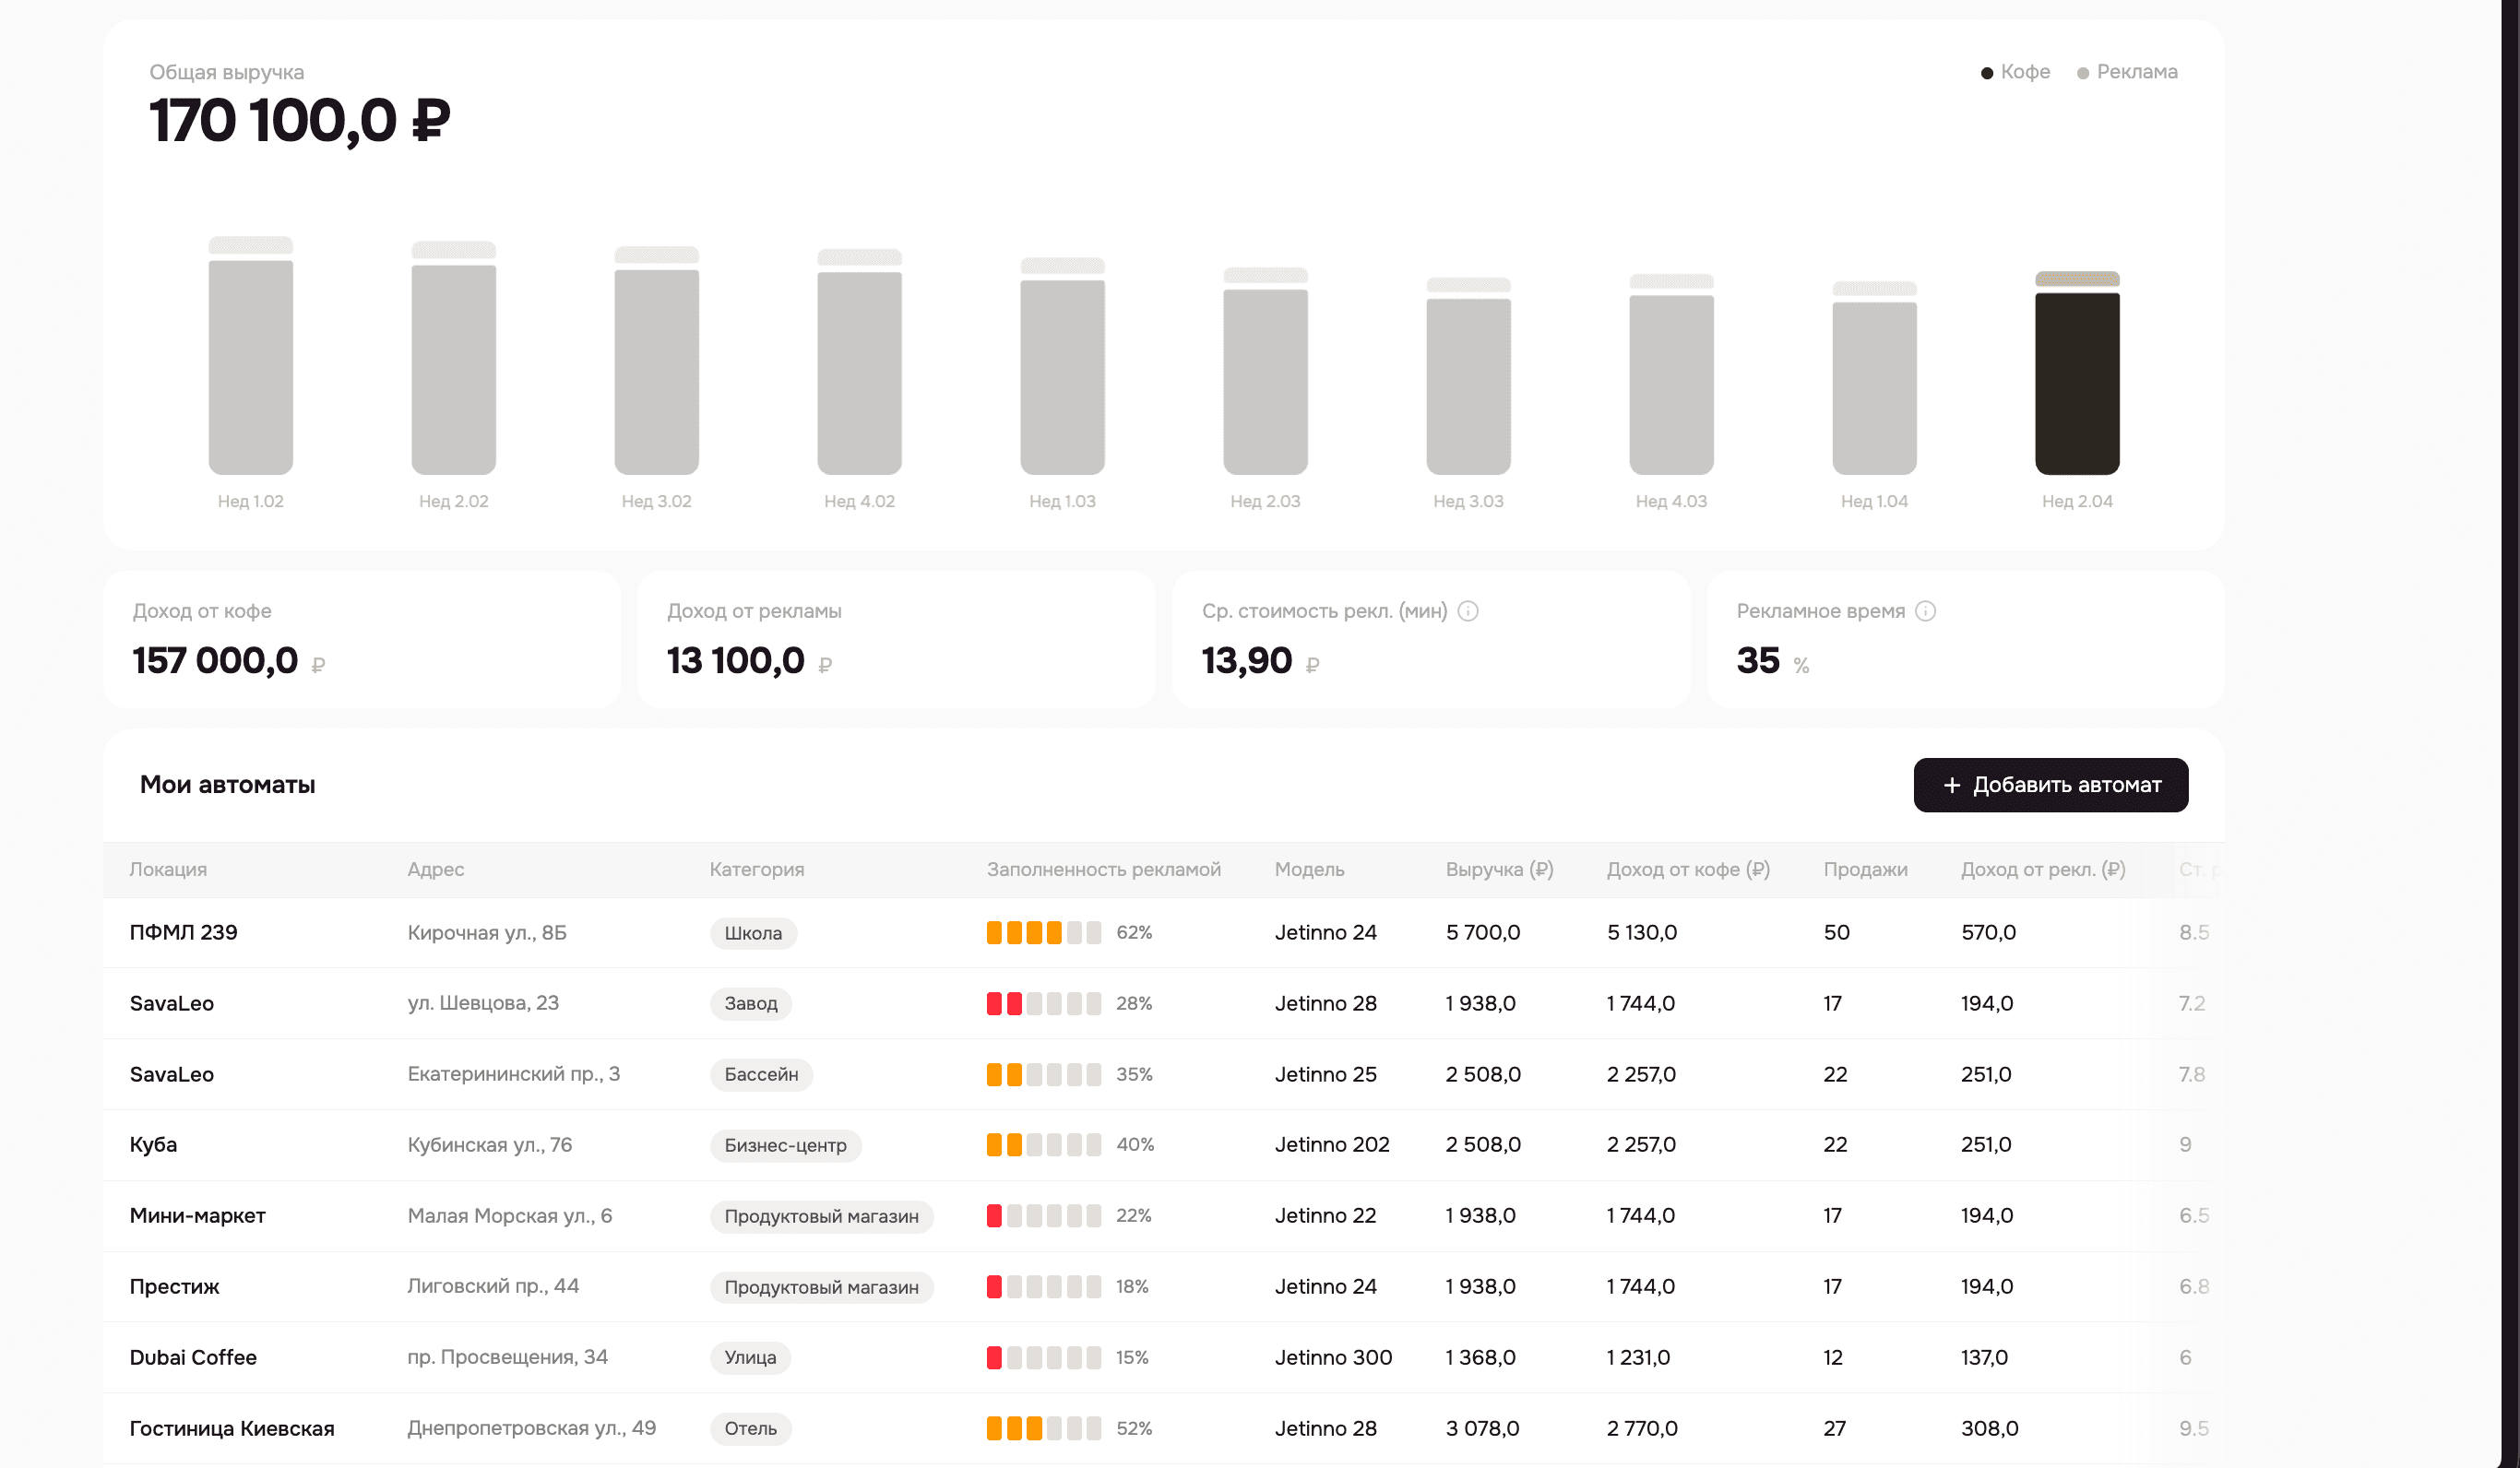Sort by Заполненность рекламой column
This screenshot has height=1468, width=2520.
(x=1103, y=869)
